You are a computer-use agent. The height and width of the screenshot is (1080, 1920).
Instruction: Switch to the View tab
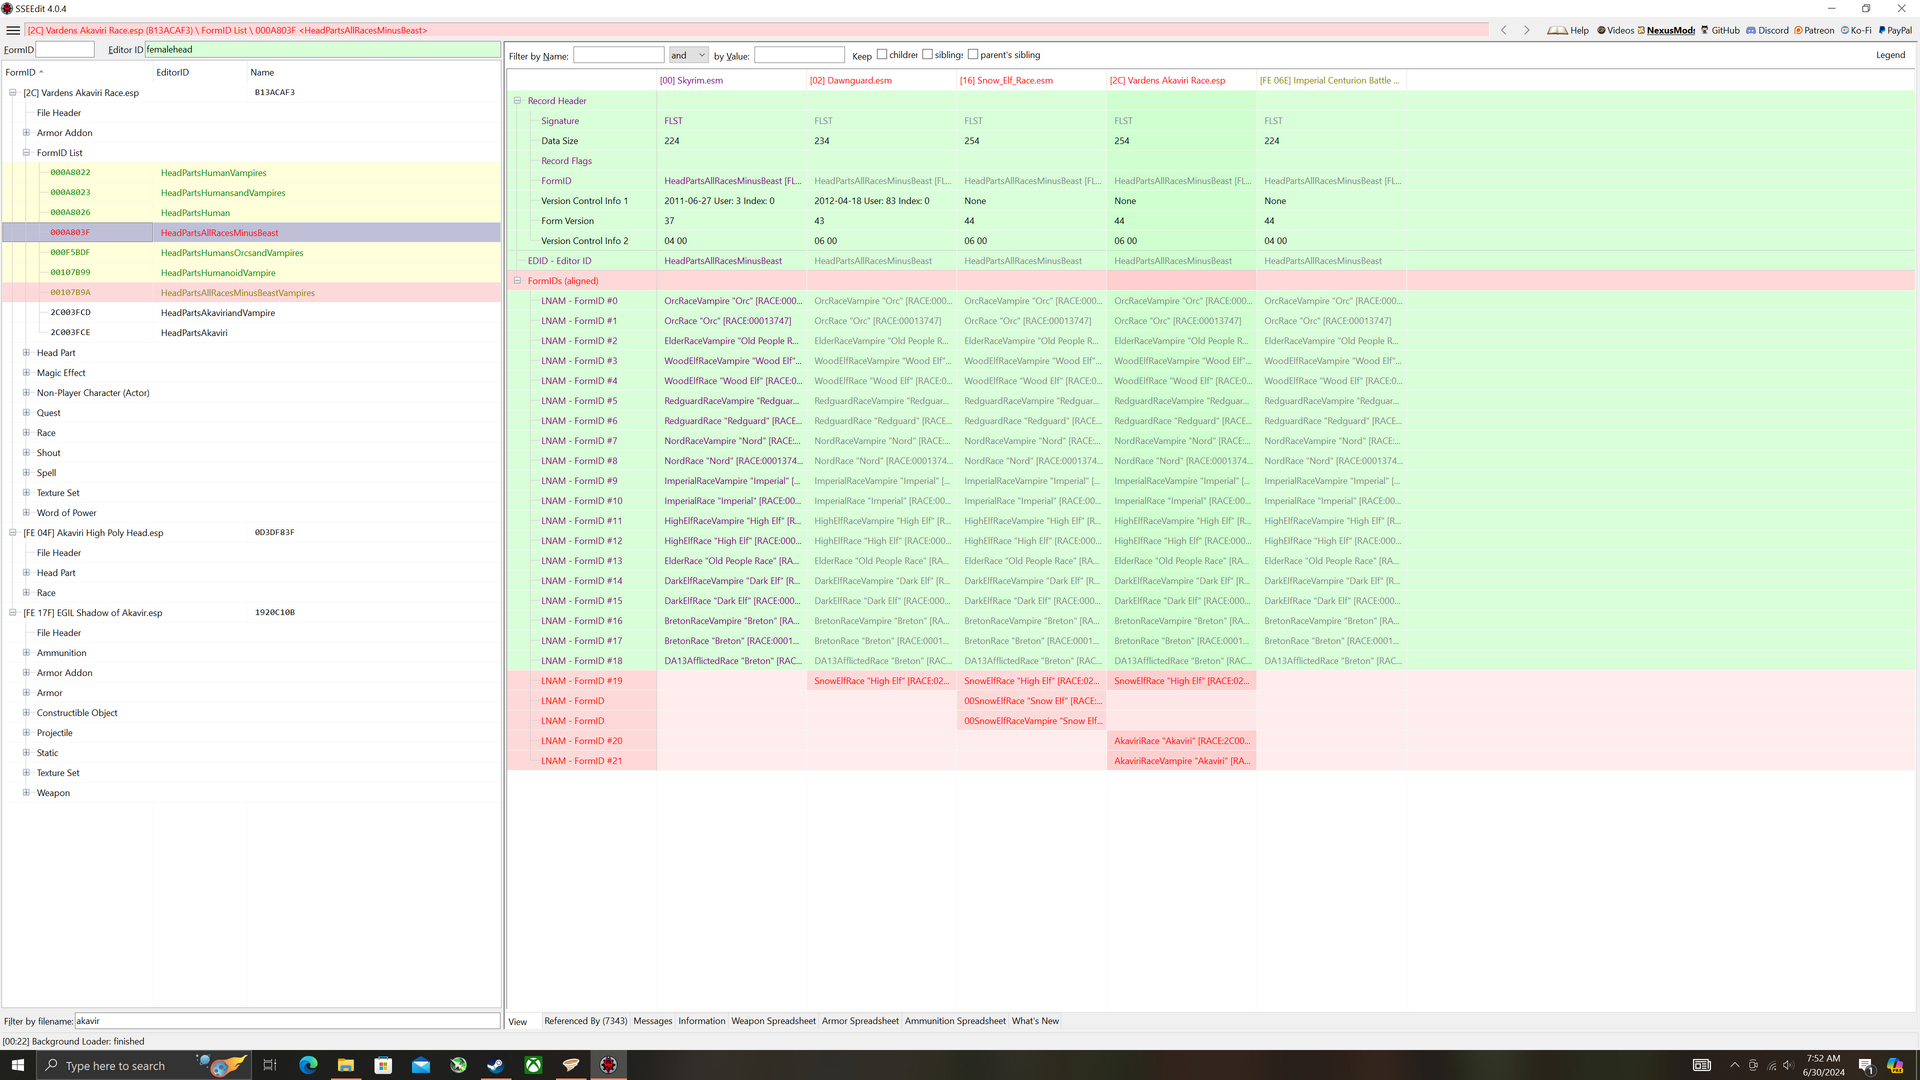518,1022
